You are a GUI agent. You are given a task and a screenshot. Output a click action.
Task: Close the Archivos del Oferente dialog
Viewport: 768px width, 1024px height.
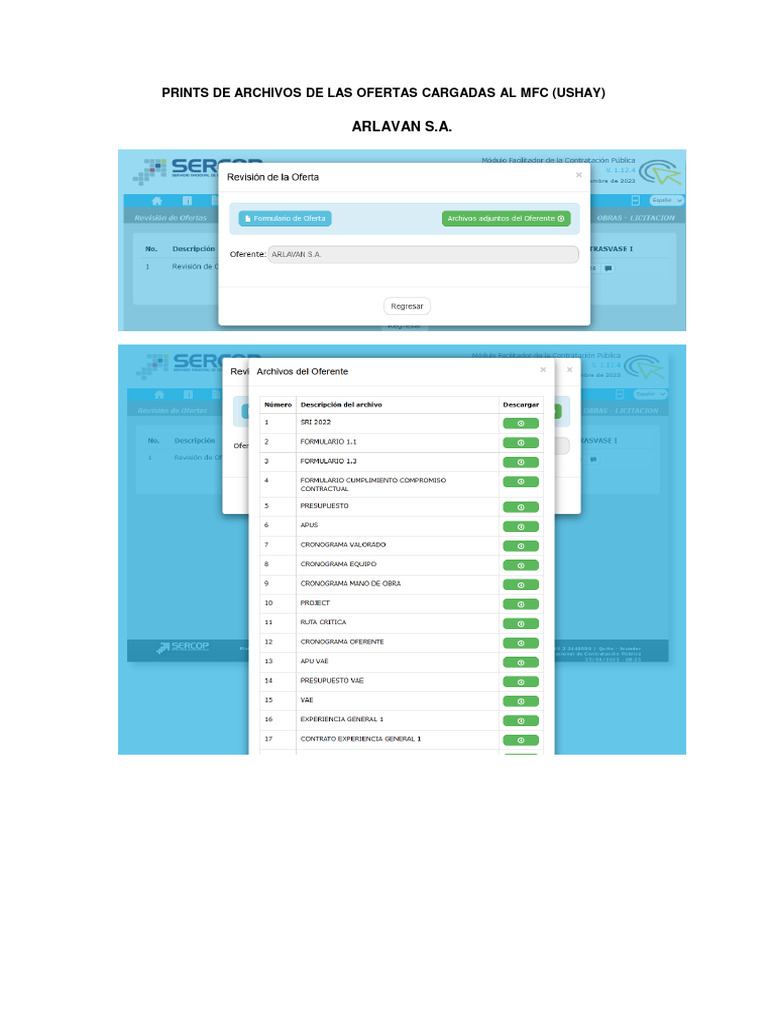coord(543,370)
